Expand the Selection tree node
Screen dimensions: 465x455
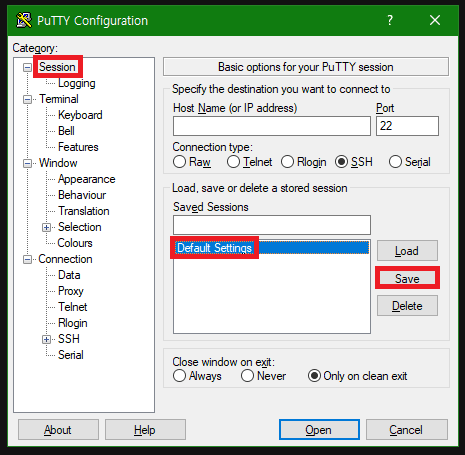point(46,227)
